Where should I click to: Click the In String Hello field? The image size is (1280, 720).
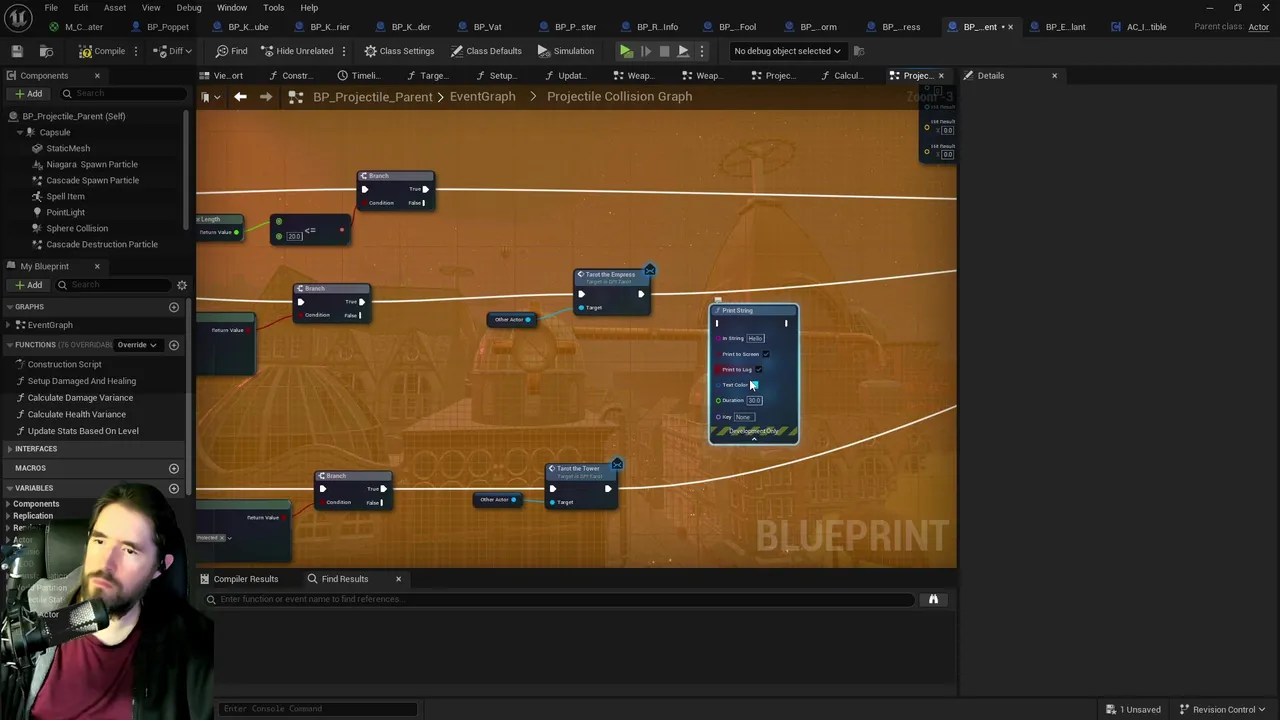click(756, 338)
